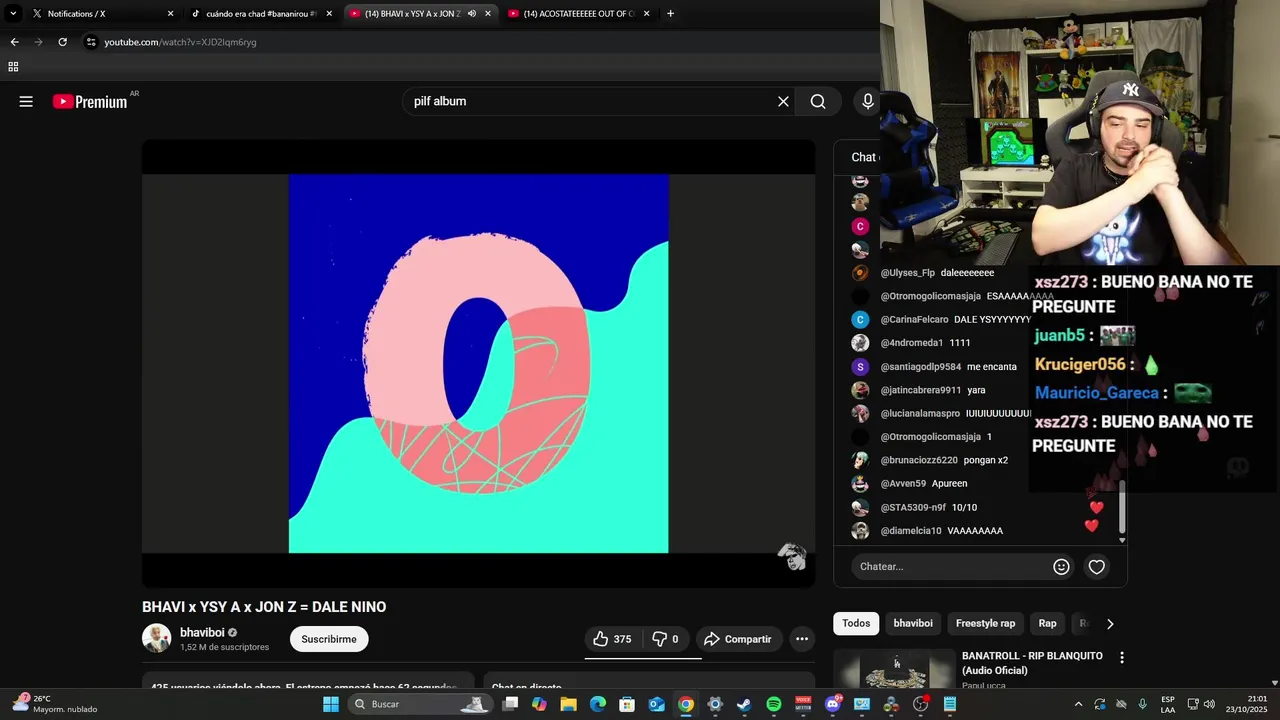This screenshot has height=720, width=1280.
Task: Send a heart reaction in chat
Action: click(x=1097, y=567)
